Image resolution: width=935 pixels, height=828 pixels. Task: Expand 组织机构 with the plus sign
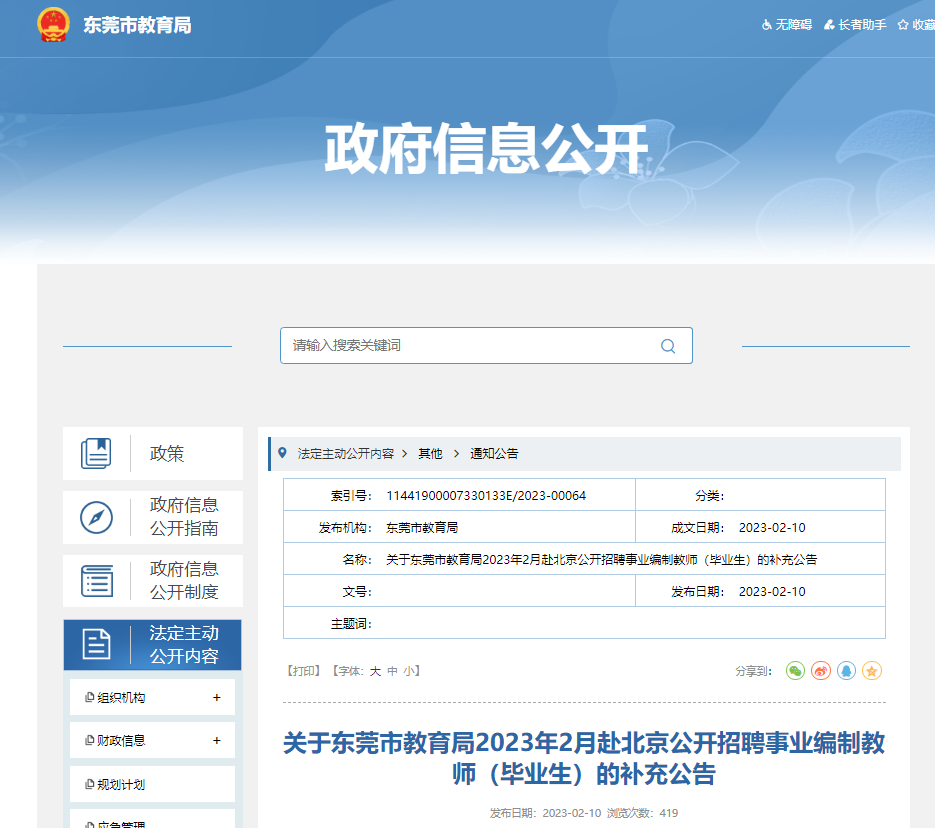(217, 698)
